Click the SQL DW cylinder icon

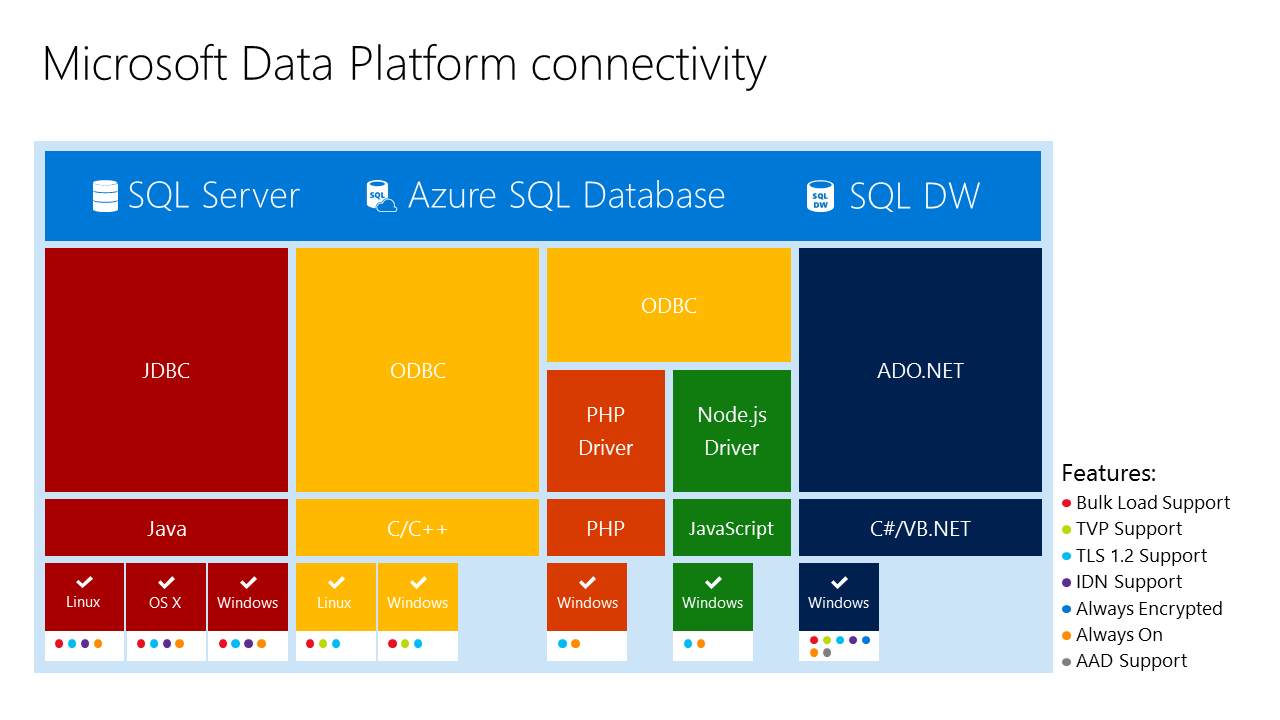[820, 196]
